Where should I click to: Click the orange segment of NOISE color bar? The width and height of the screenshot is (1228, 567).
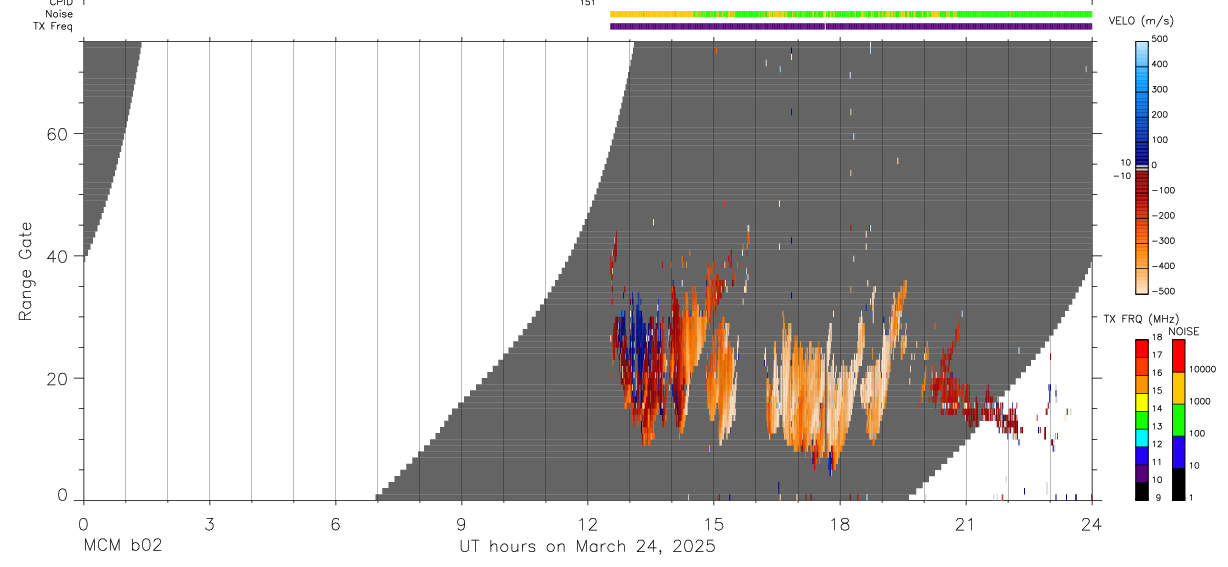(1178, 387)
